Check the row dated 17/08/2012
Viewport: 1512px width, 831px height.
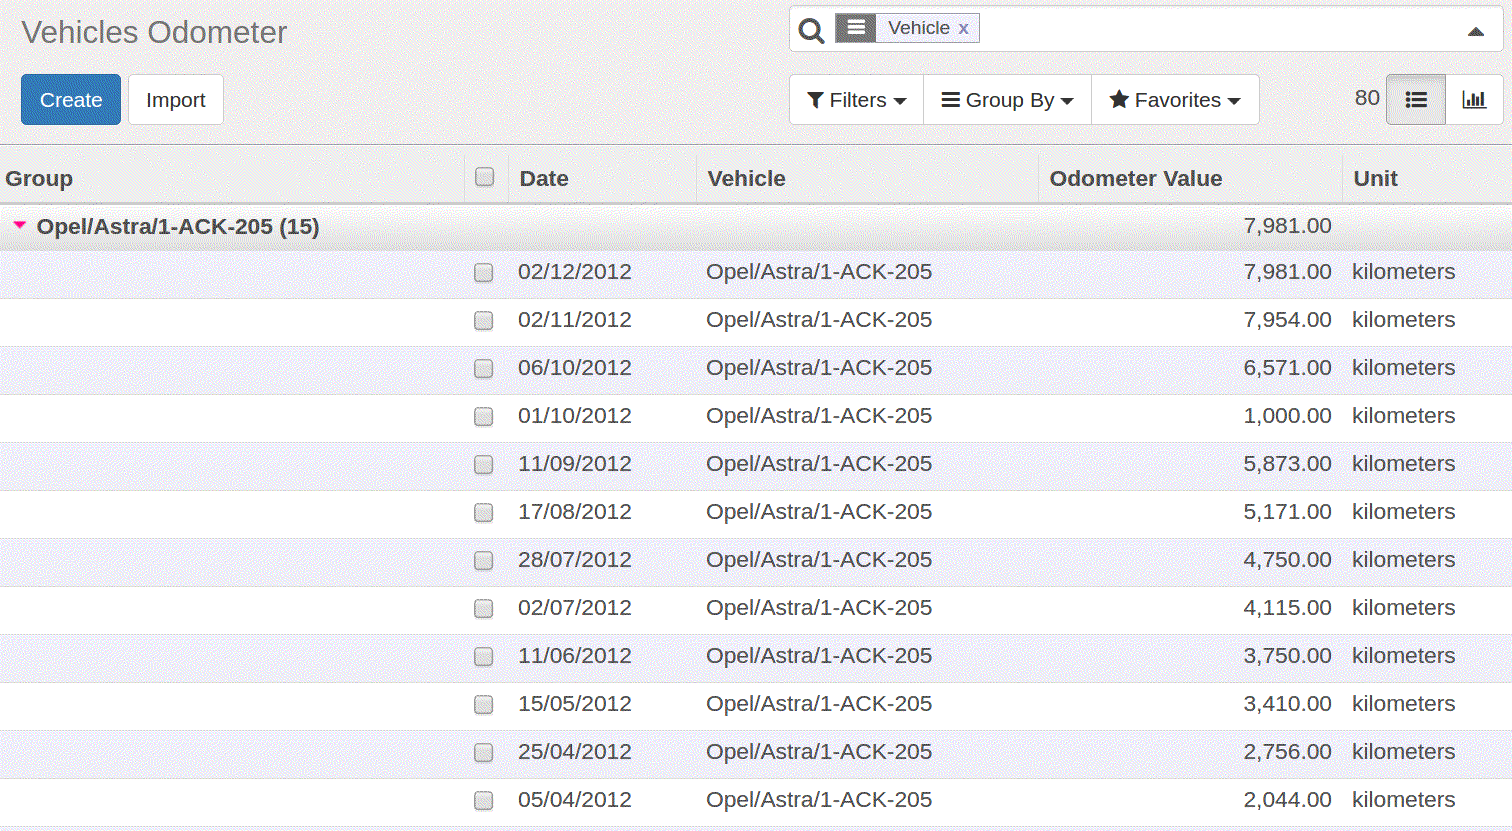coord(484,513)
